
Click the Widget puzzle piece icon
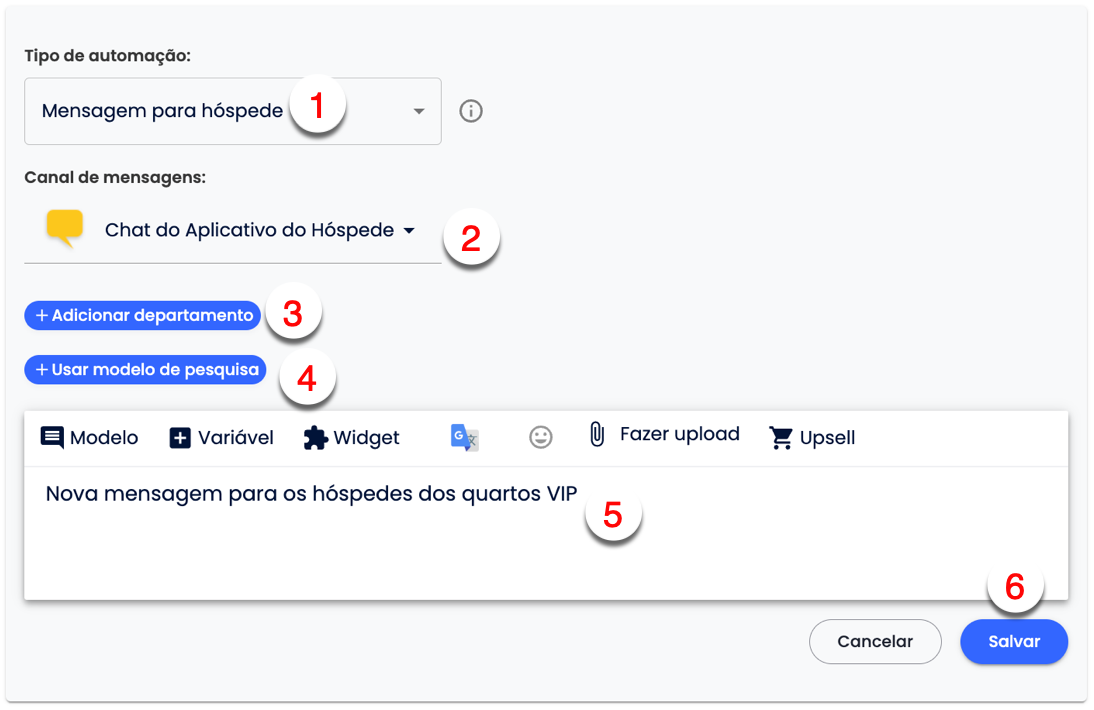[316, 438]
